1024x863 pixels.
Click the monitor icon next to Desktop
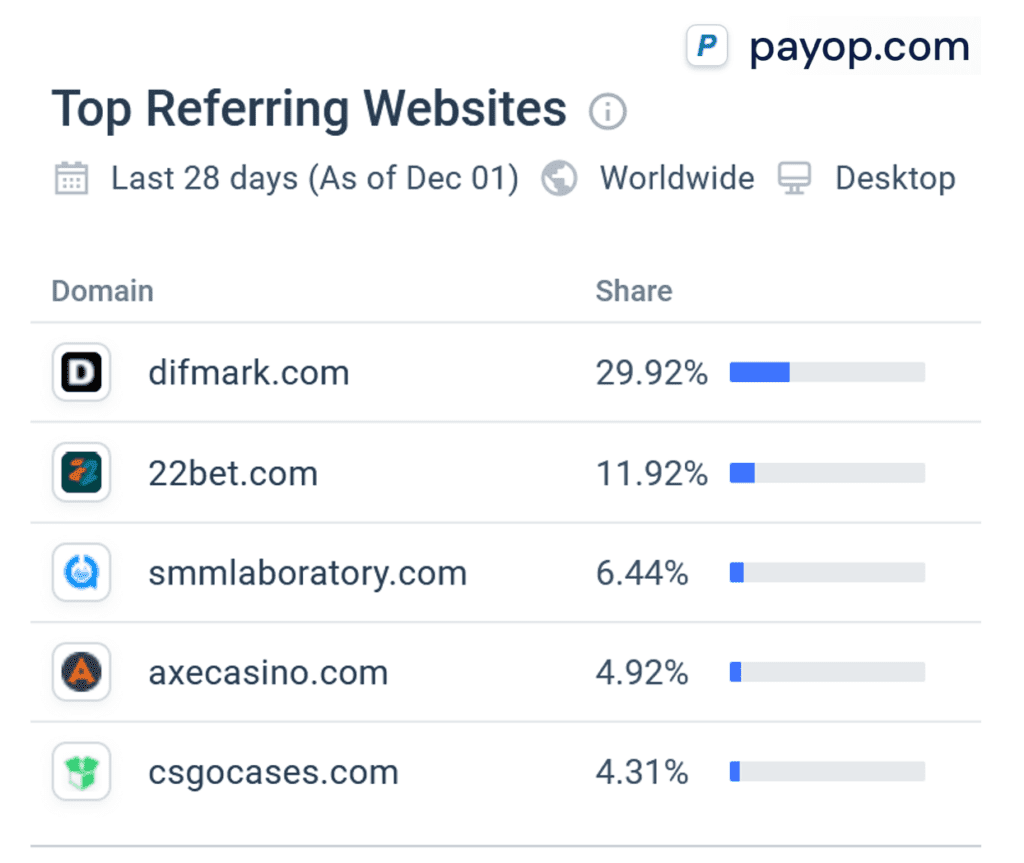(794, 178)
